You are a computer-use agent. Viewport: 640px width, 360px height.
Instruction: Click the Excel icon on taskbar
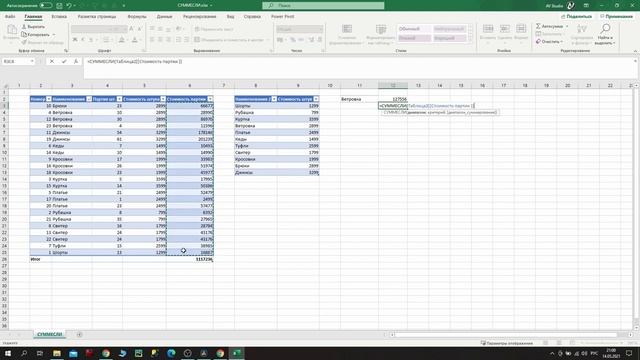[237, 353]
